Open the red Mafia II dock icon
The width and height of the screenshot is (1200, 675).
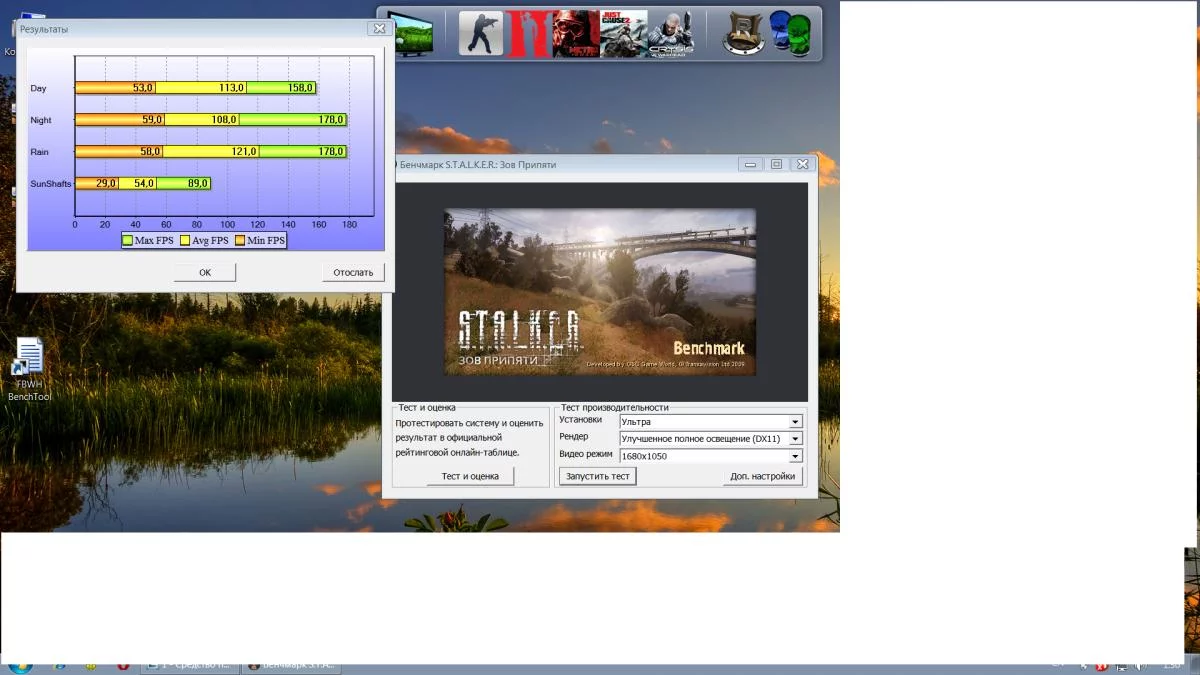[x=528, y=33]
